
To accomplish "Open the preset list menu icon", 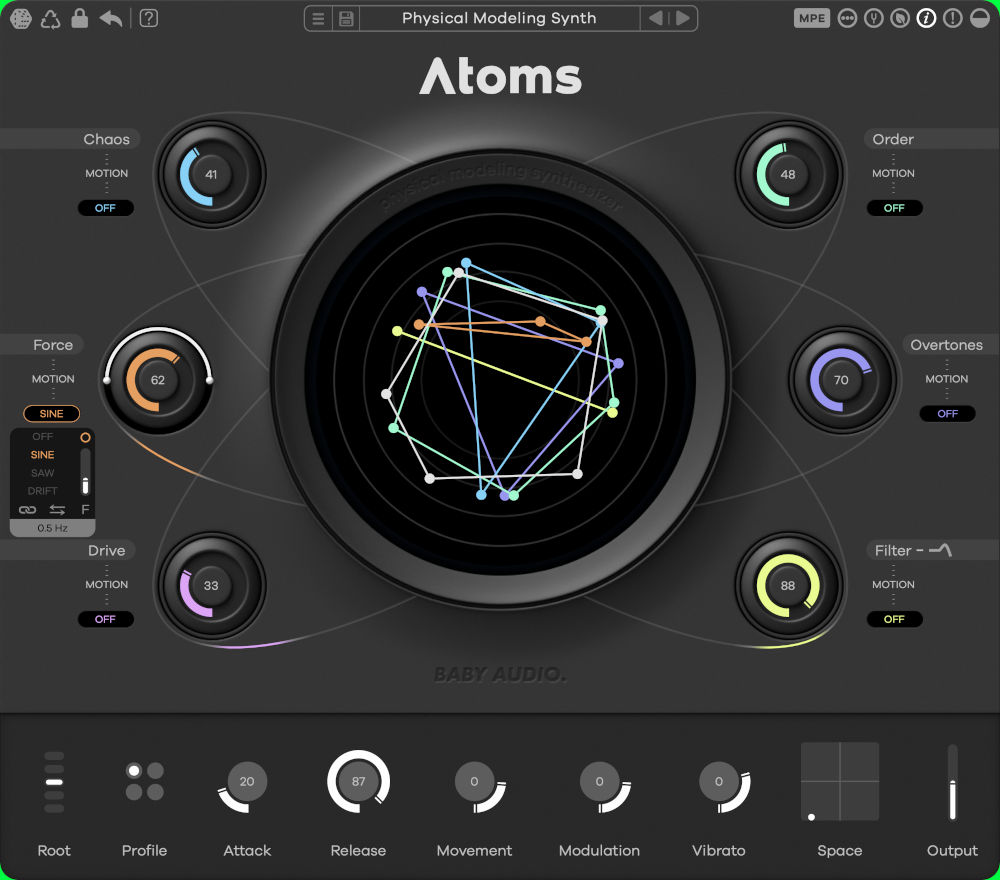I will click(318, 18).
